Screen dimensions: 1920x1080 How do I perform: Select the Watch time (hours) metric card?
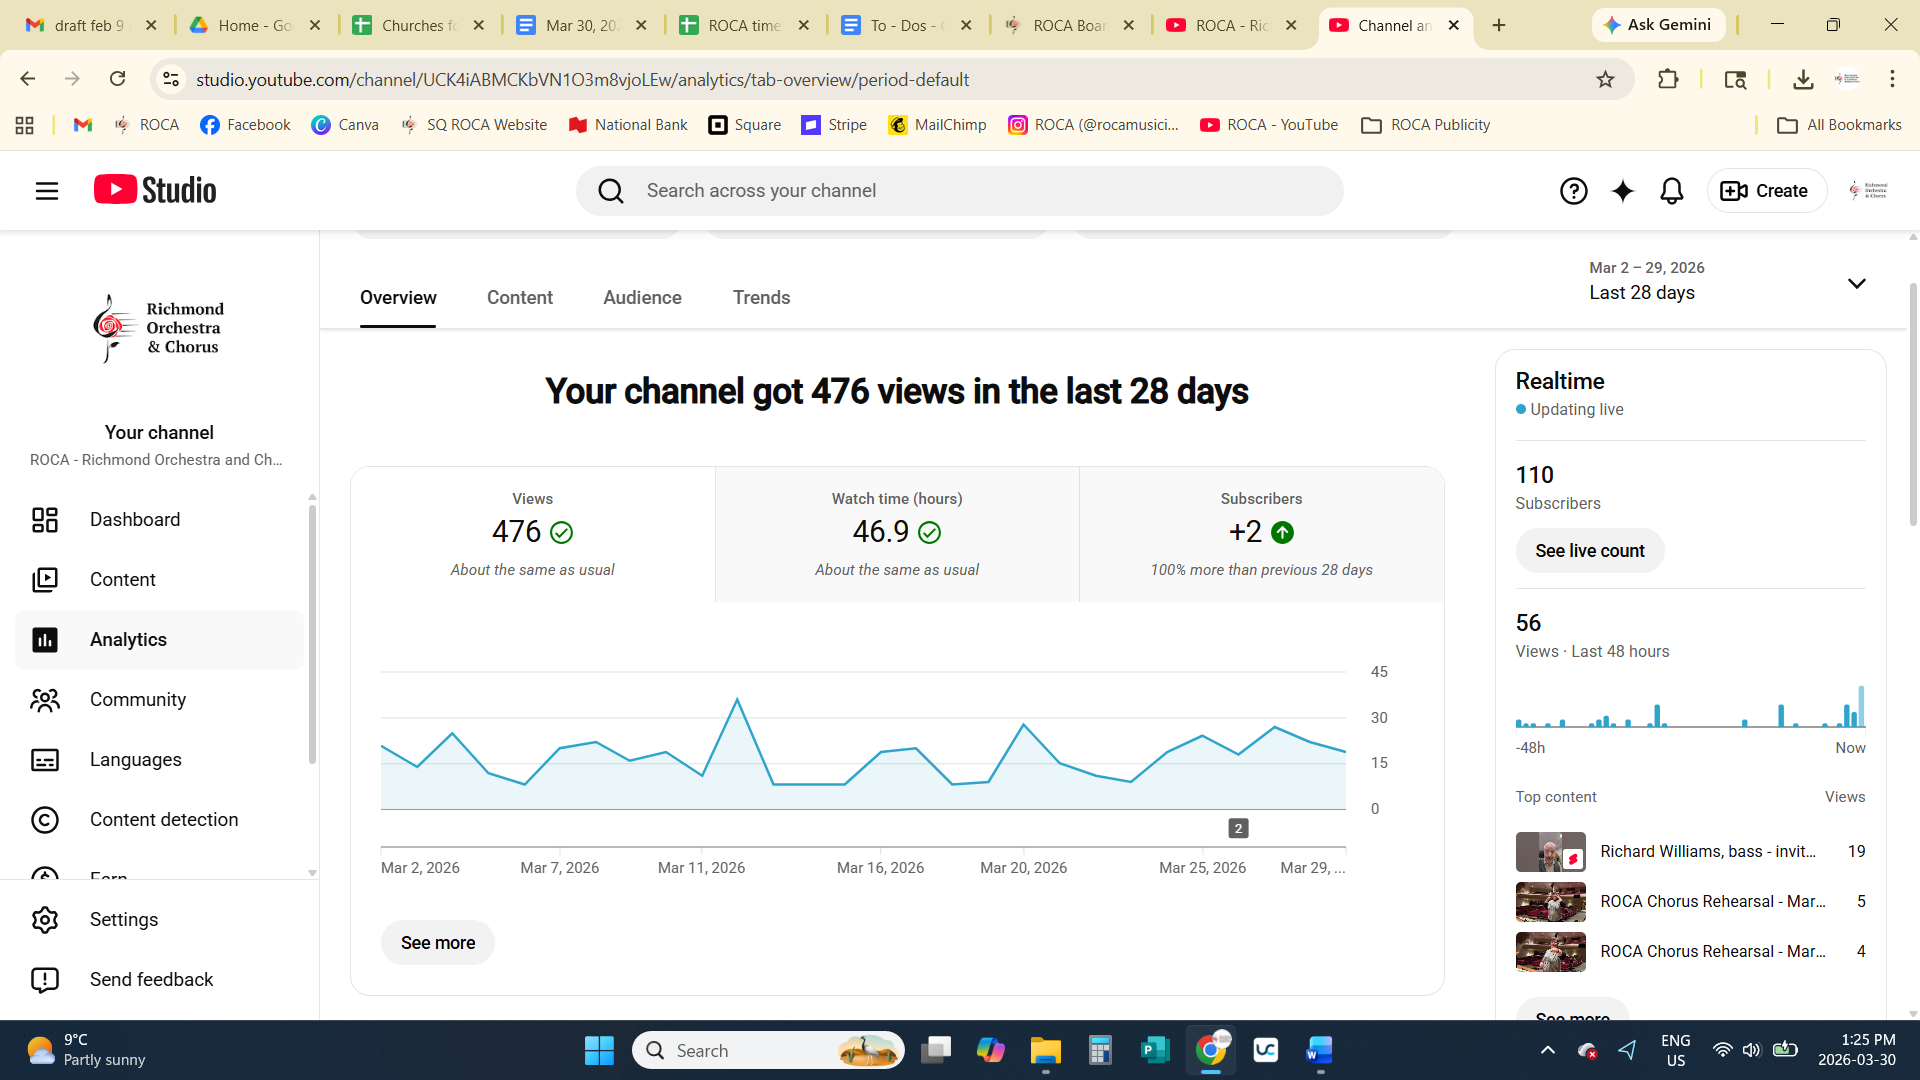[897, 534]
